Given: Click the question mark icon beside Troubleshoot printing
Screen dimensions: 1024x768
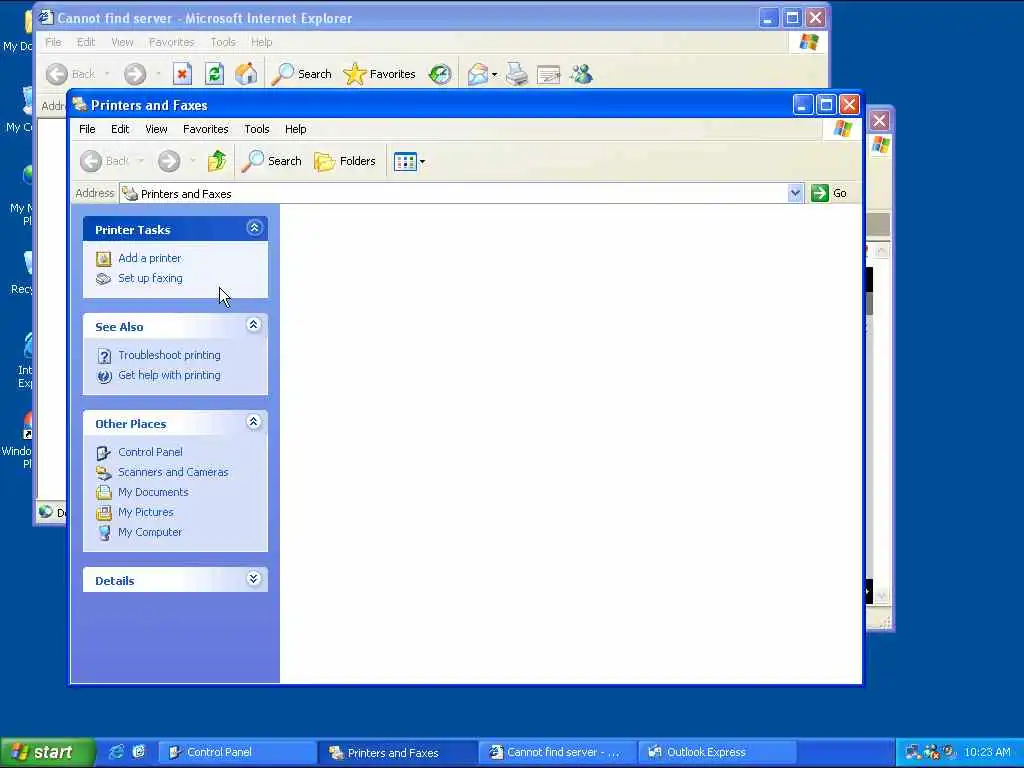Looking at the screenshot, I should click(x=104, y=356).
